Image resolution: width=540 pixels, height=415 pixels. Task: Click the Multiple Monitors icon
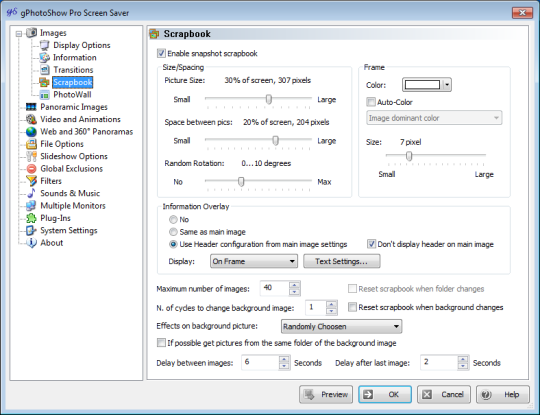pos(31,206)
